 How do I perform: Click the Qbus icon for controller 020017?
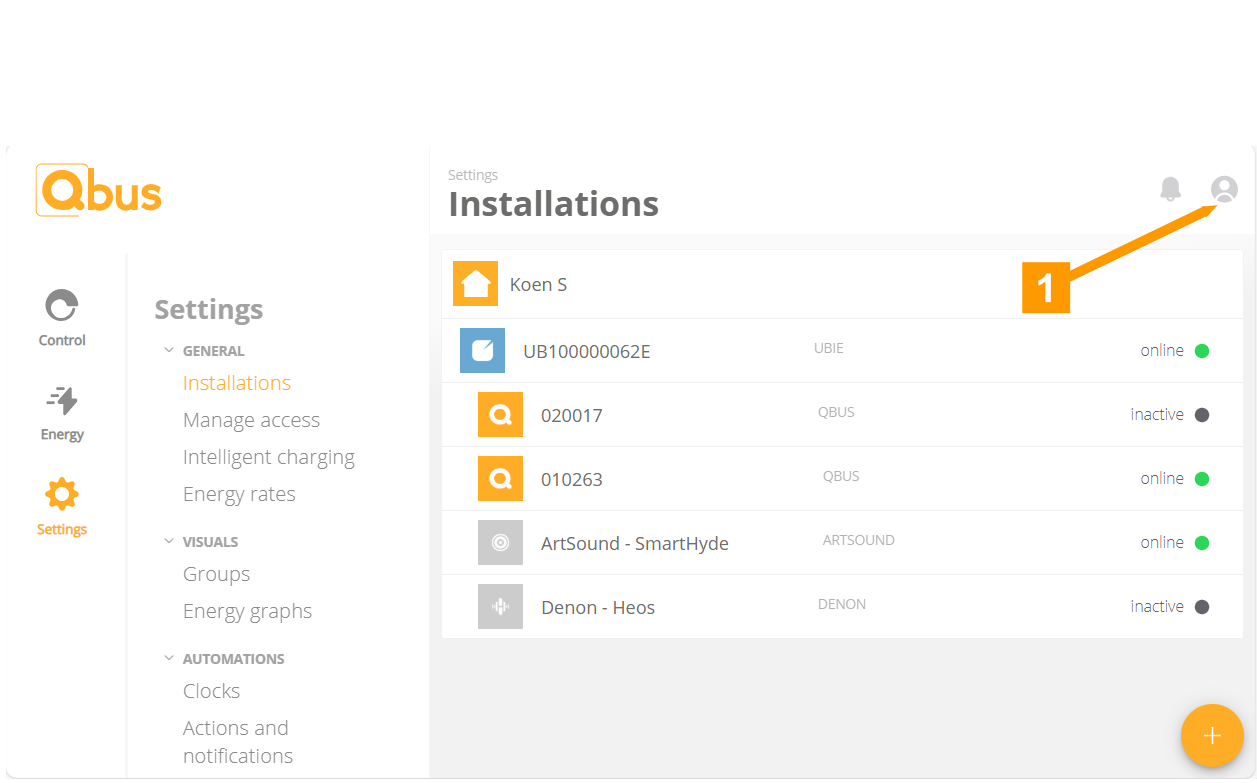(x=500, y=415)
